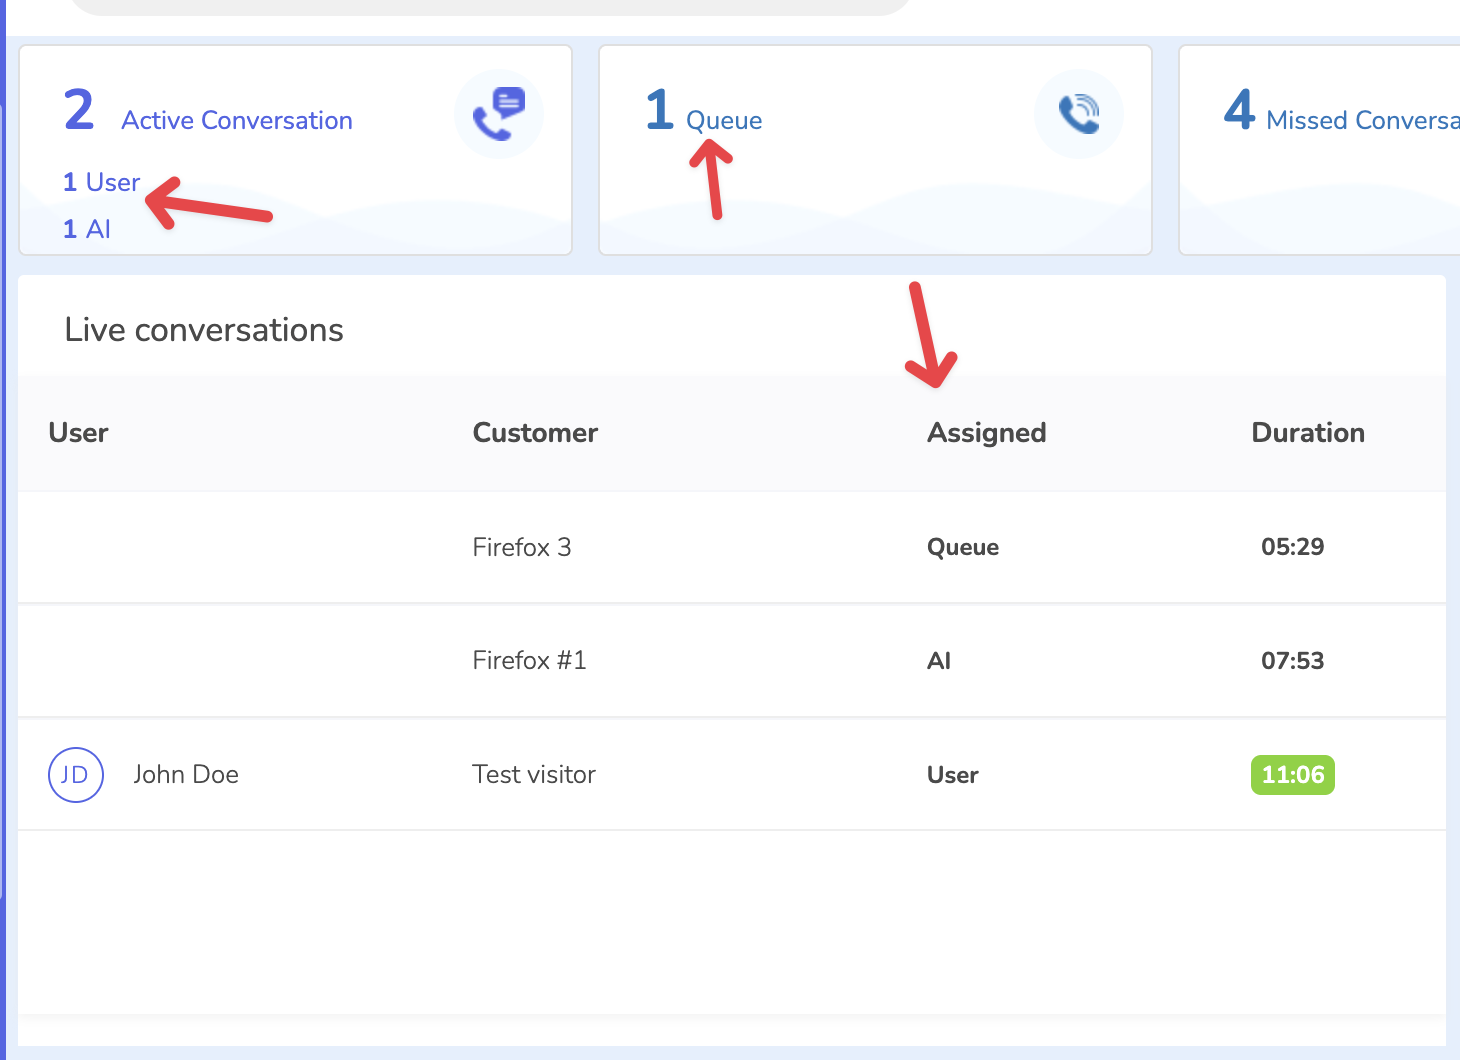This screenshot has height=1060, width=1460.
Task: Click the John Doe user name
Action: 186,775
